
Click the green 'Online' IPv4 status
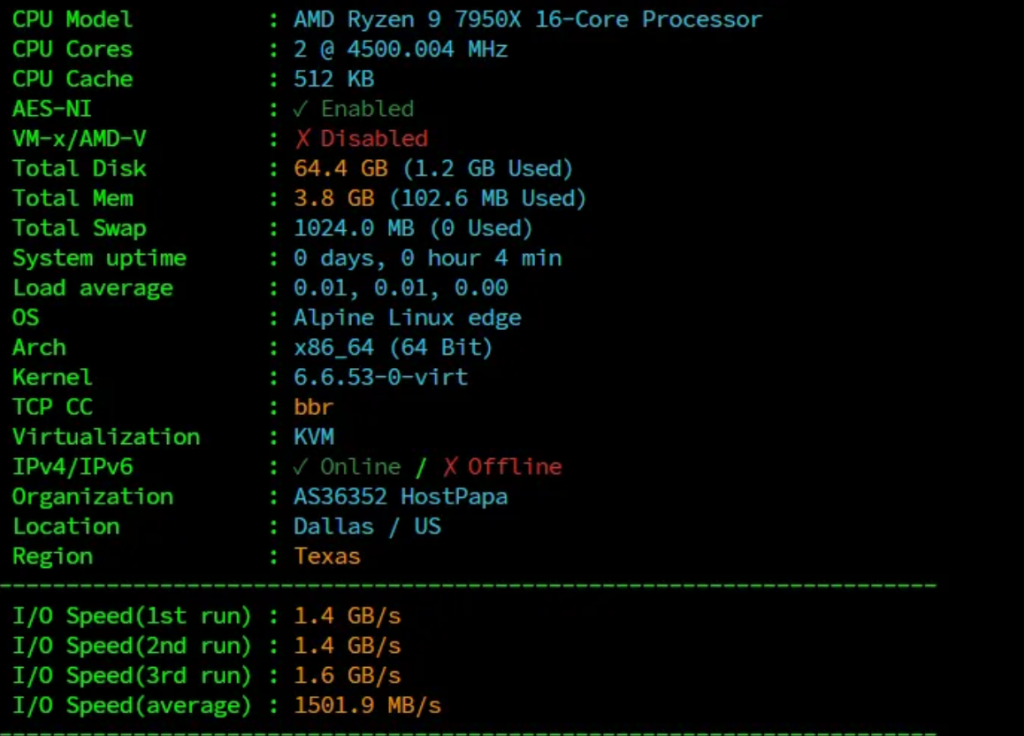[360, 467]
